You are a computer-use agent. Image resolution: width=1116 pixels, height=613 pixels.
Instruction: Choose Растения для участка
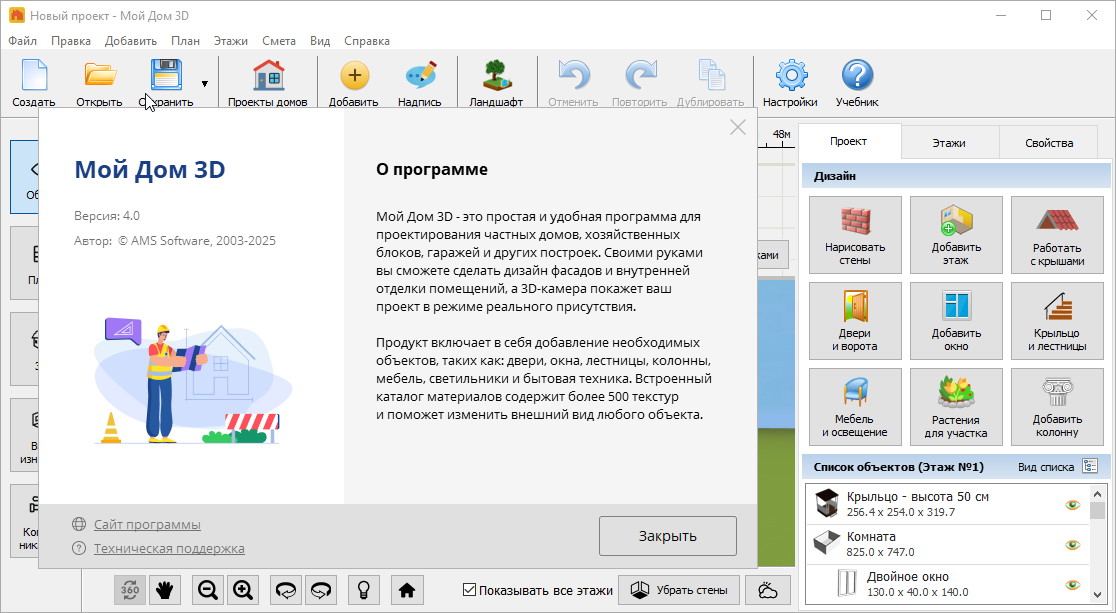pyautogui.click(x=956, y=404)
